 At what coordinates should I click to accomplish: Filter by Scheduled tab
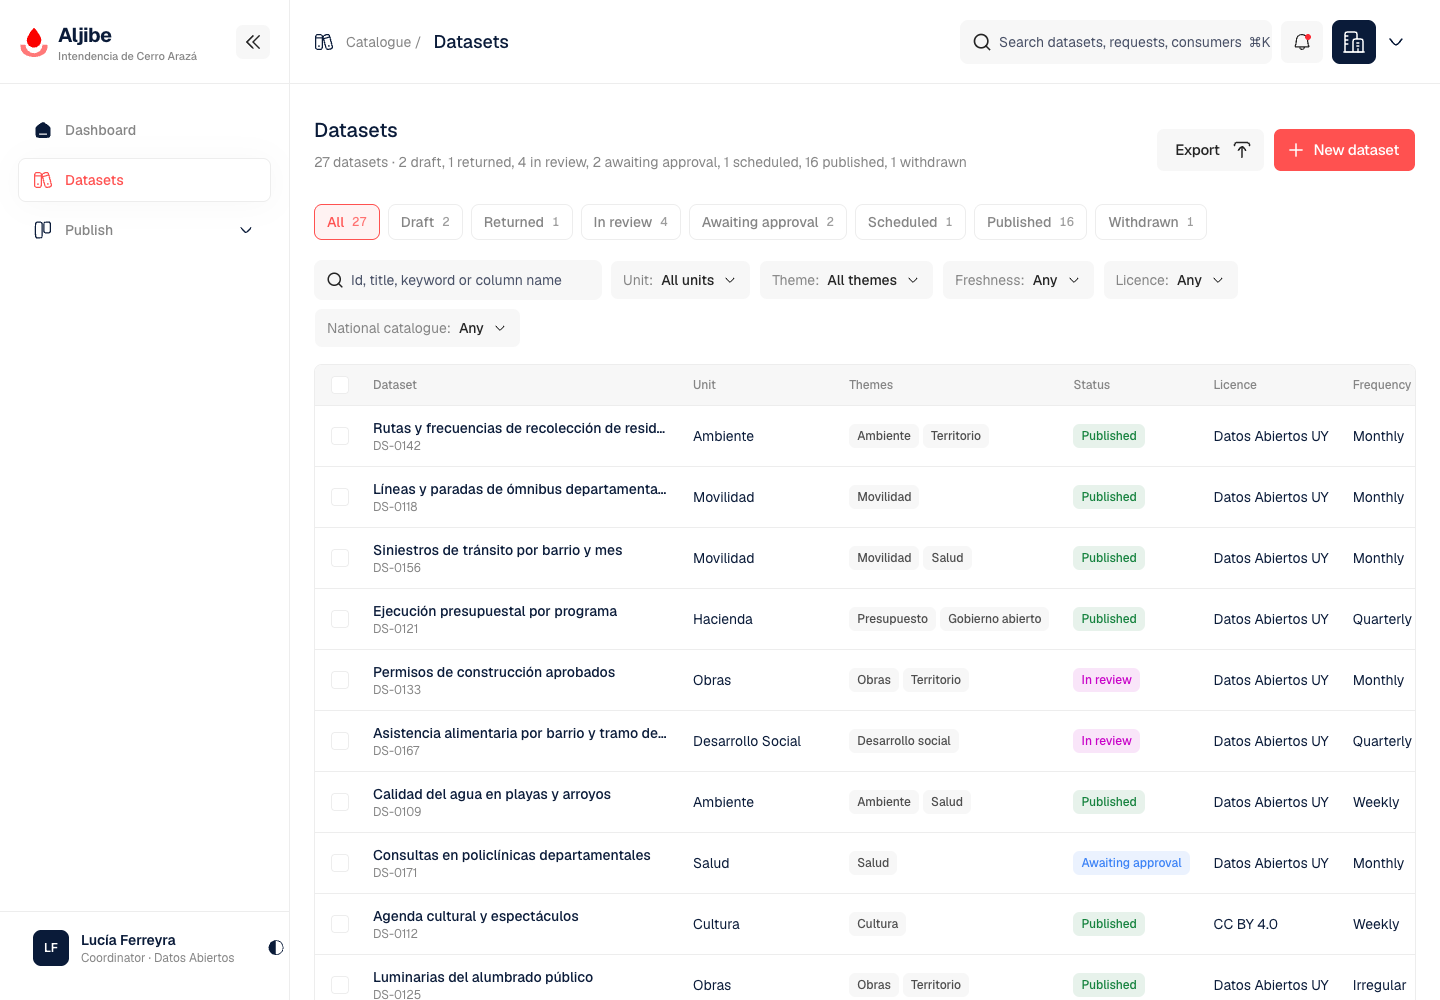click(910, 222)
